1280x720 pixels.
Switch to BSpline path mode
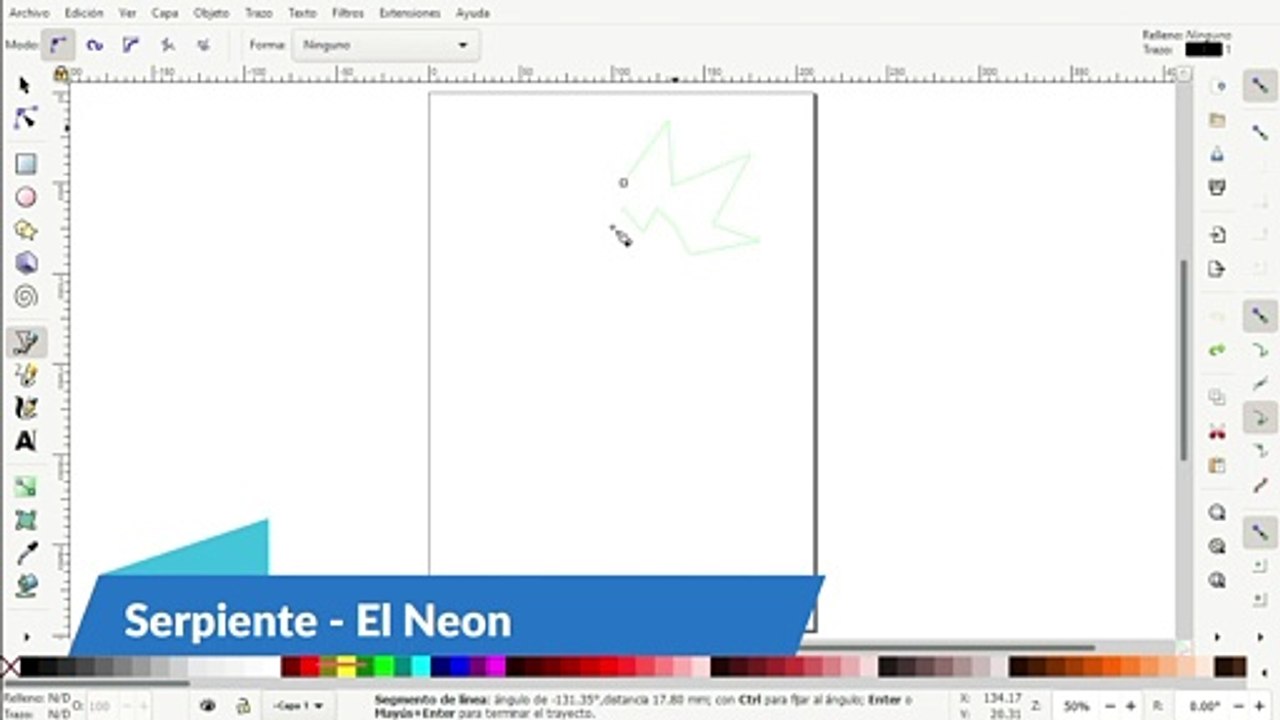(x=131, y=45)
